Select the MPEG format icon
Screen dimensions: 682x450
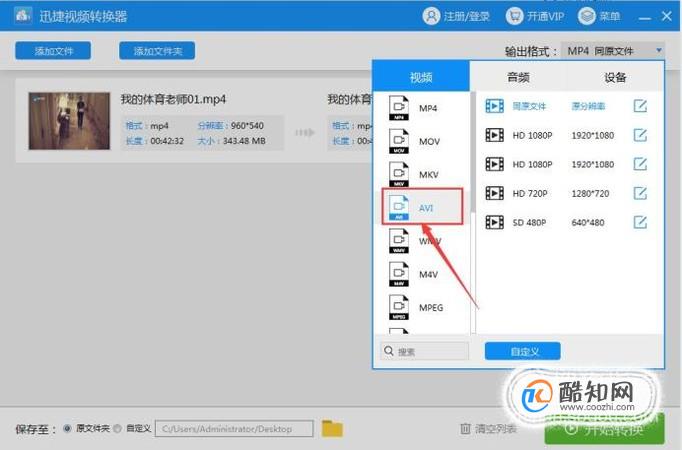click(399, 307)
